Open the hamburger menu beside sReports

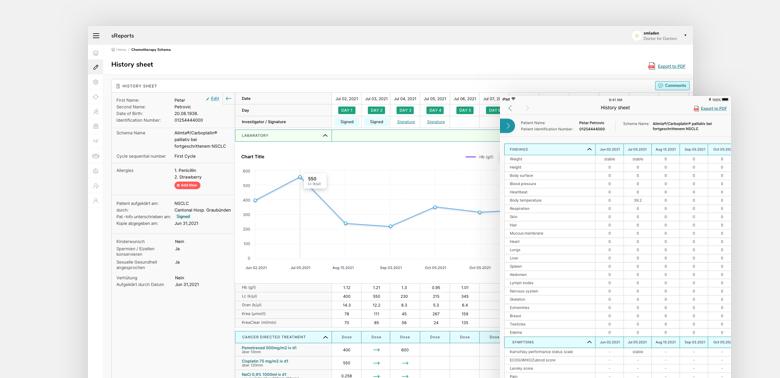tap(96, 36)
